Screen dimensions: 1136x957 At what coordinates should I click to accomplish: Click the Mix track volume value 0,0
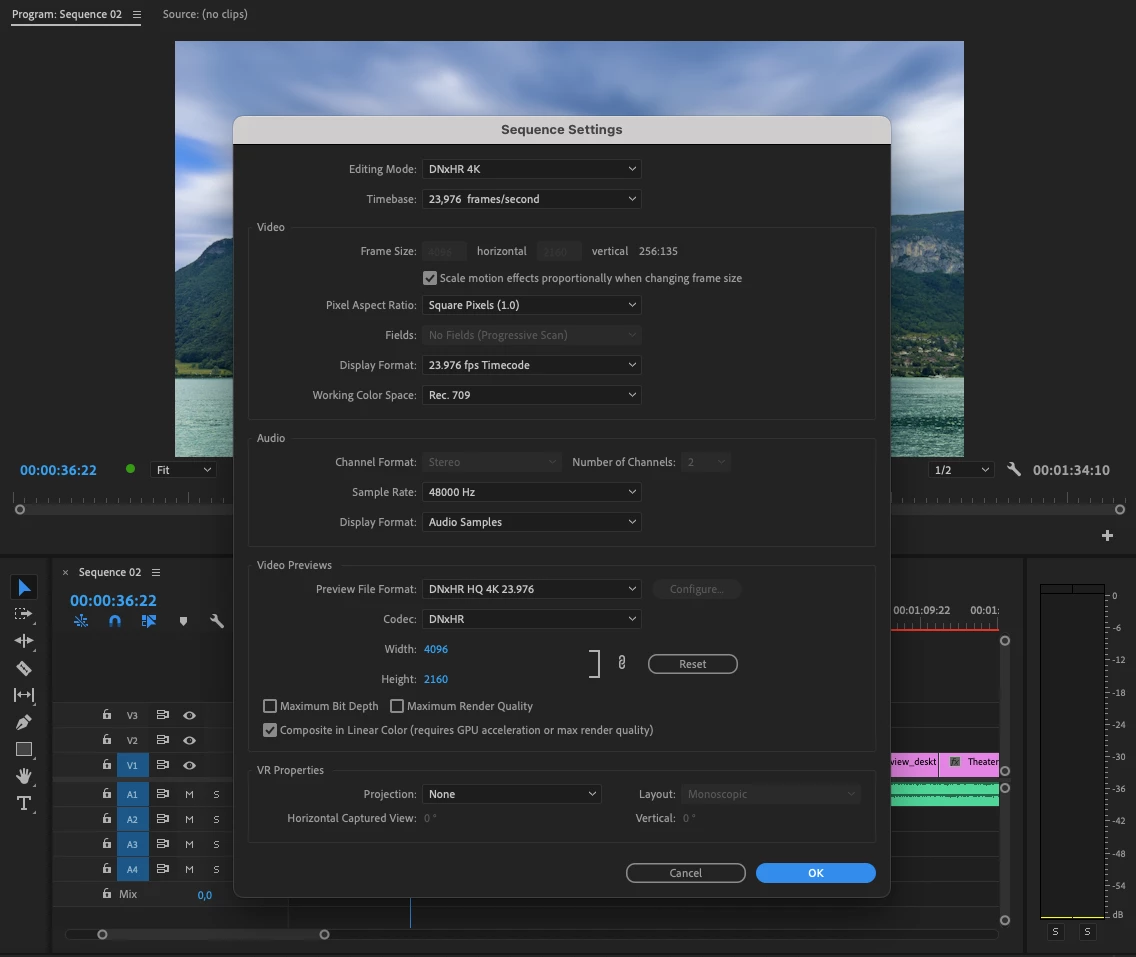(204, 895)
